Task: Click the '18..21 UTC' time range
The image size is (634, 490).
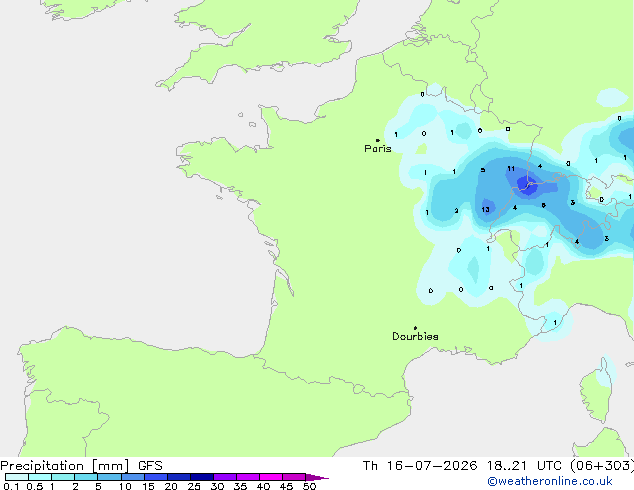Action: point(524,466)
